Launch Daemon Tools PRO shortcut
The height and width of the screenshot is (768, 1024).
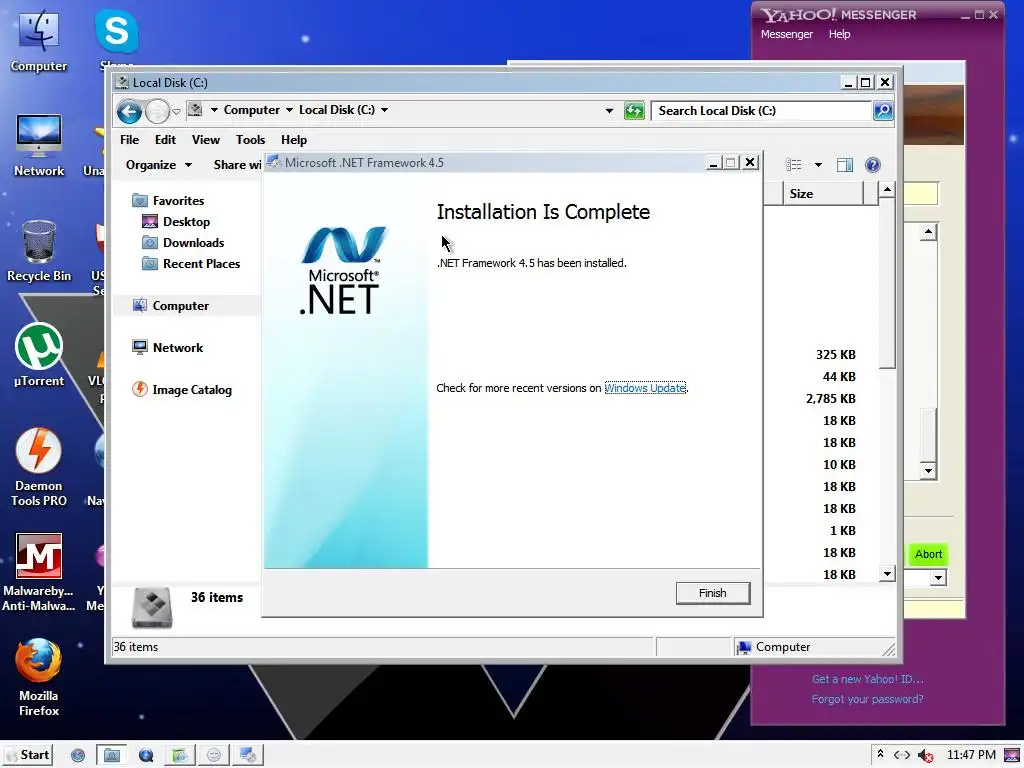tap(39, 468)
